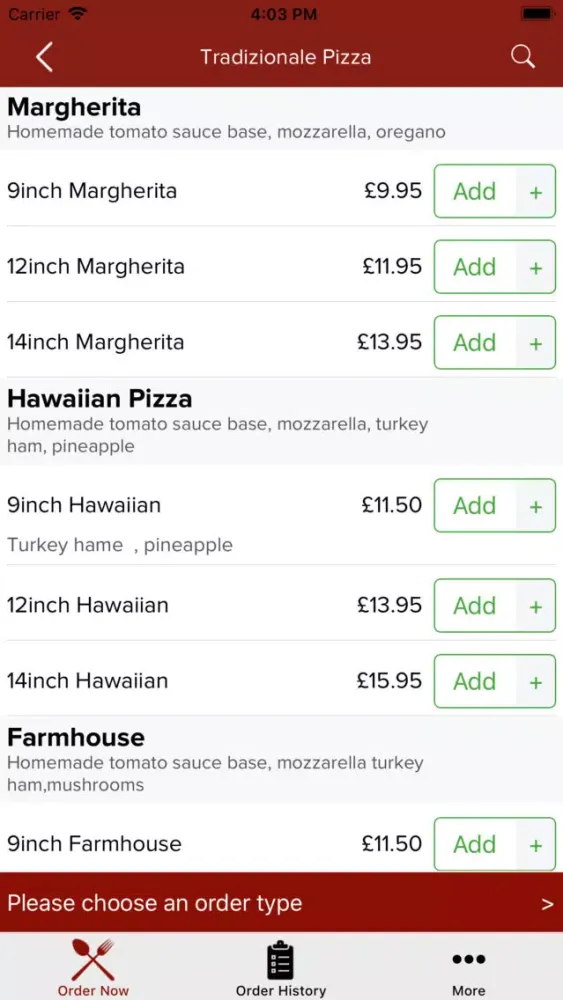
Task: Click plus icon for 14inch Hawaiian
Action: 536,682
